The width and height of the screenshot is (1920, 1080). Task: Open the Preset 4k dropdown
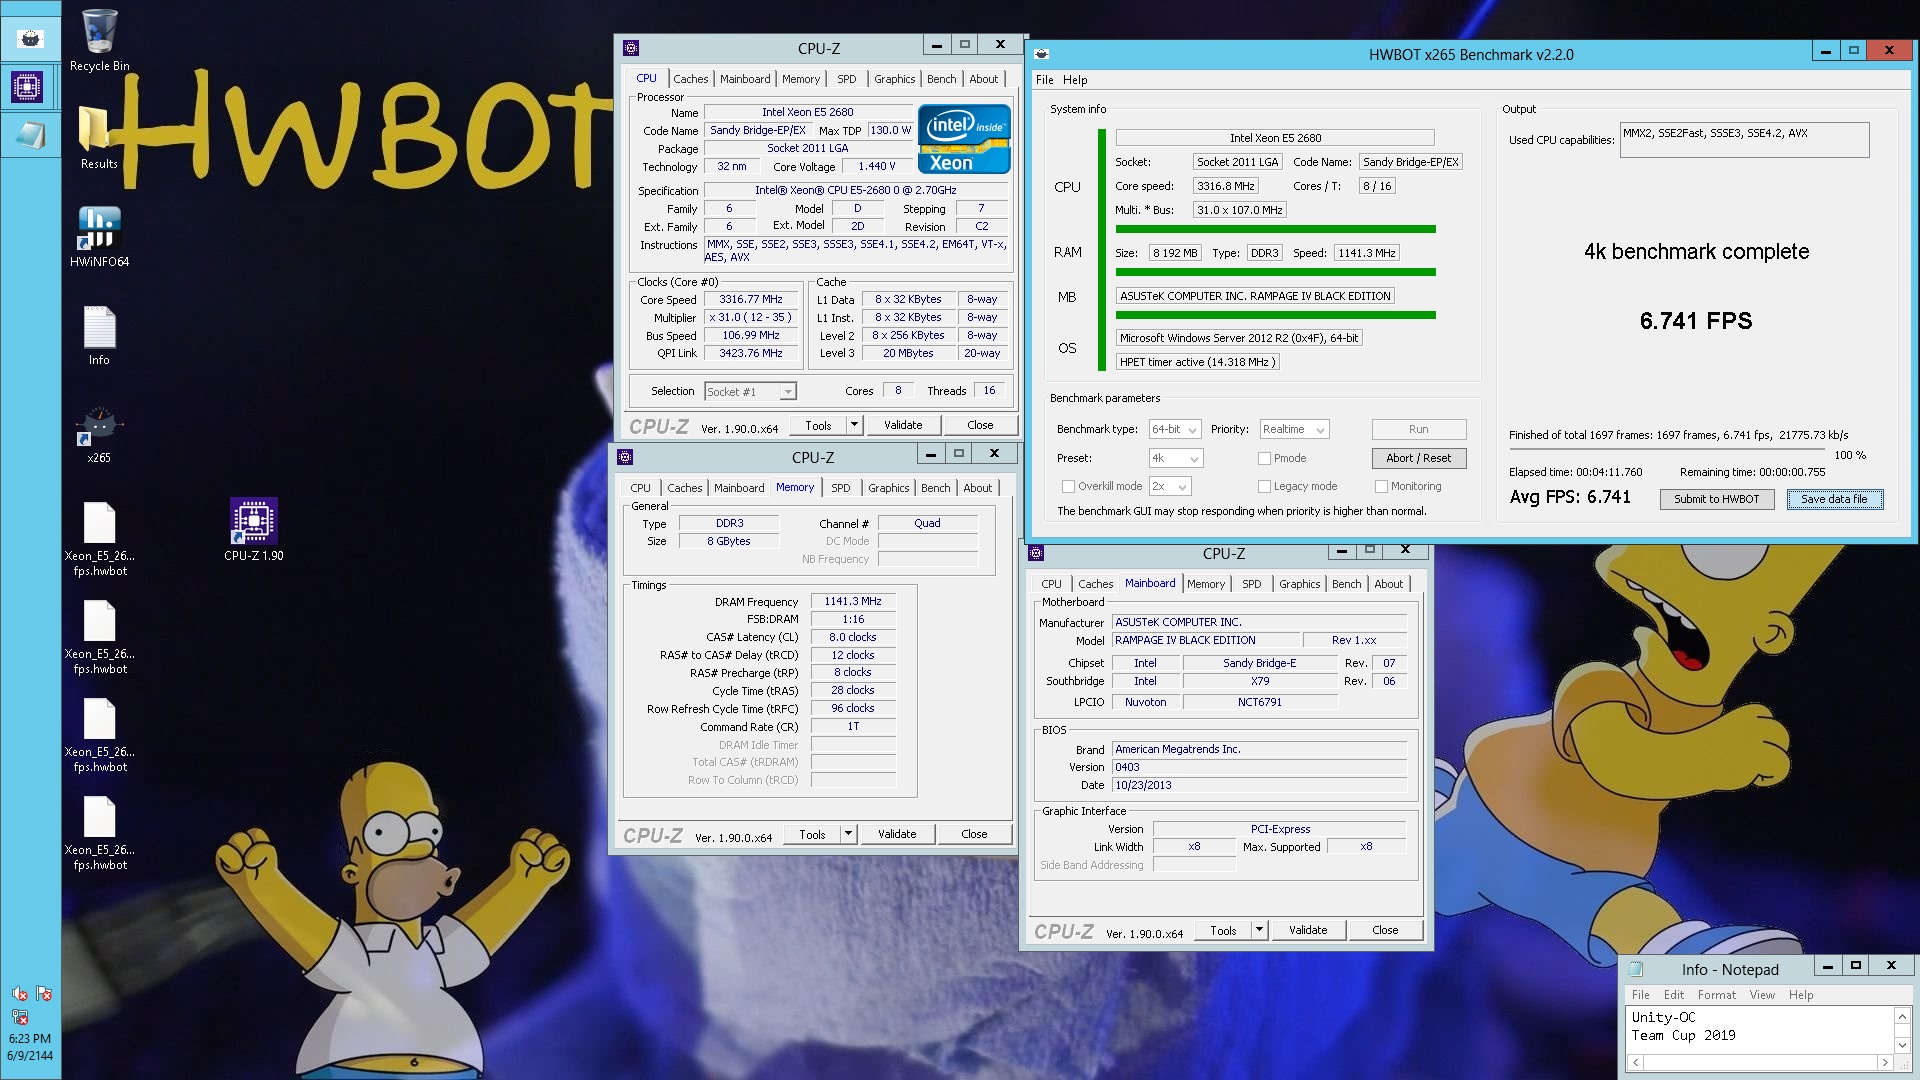tap(1175, 458)
